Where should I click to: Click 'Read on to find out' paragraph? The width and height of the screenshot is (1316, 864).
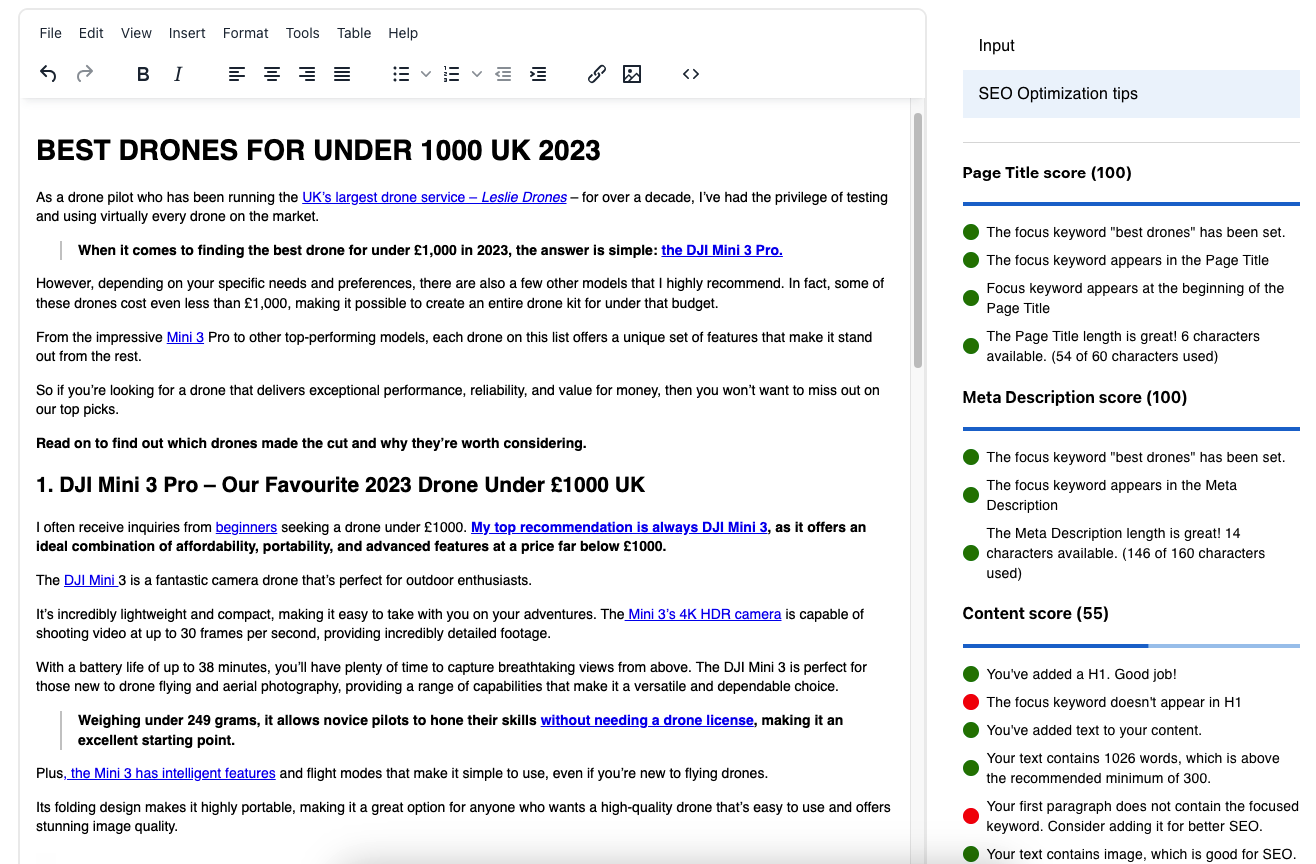tap(311, 443)
